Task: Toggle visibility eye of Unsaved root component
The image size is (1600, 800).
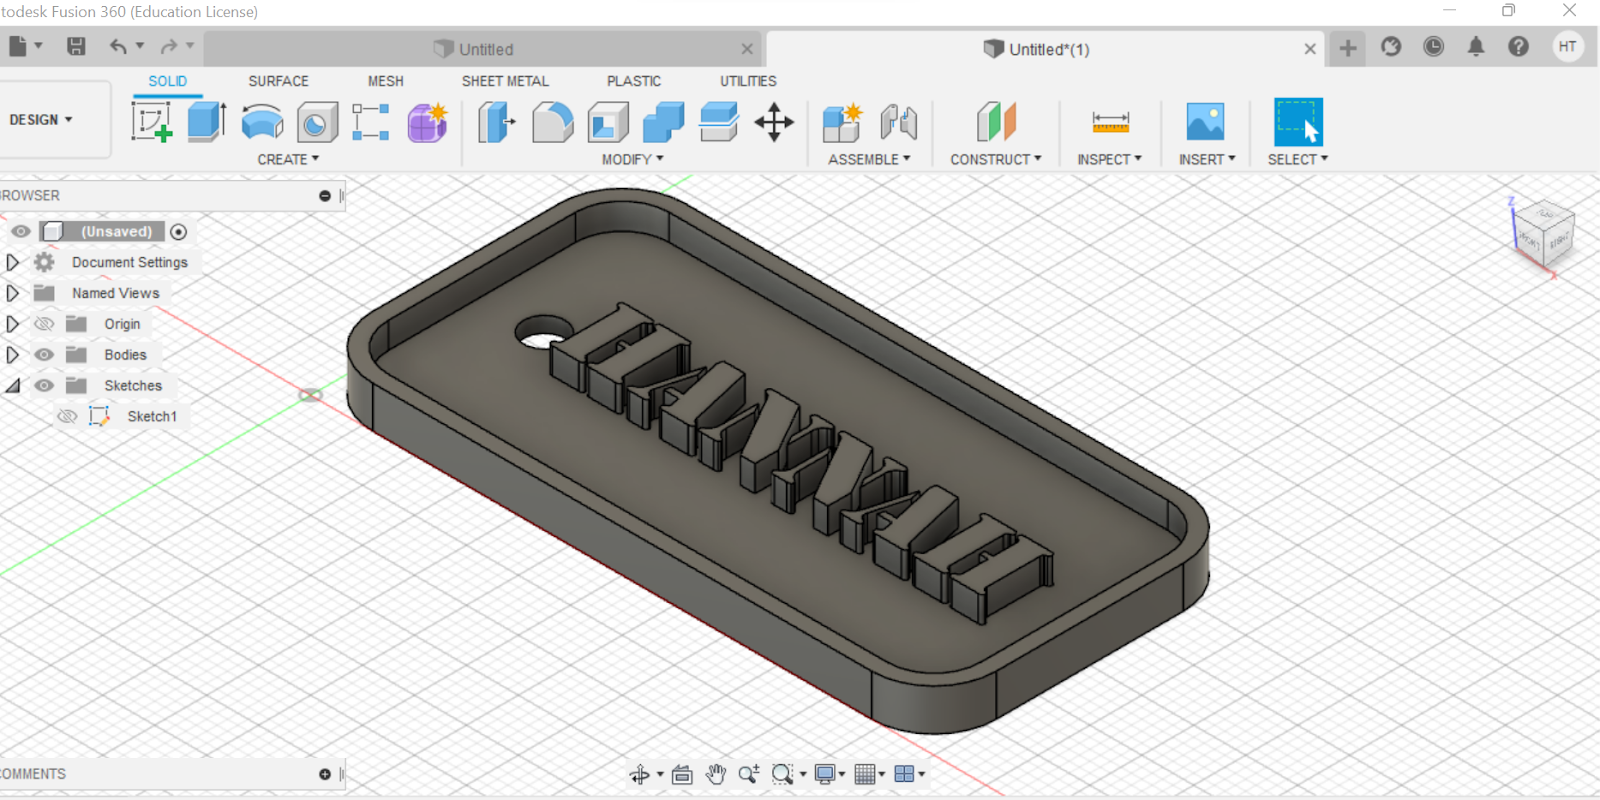Action: coord(20,231)
